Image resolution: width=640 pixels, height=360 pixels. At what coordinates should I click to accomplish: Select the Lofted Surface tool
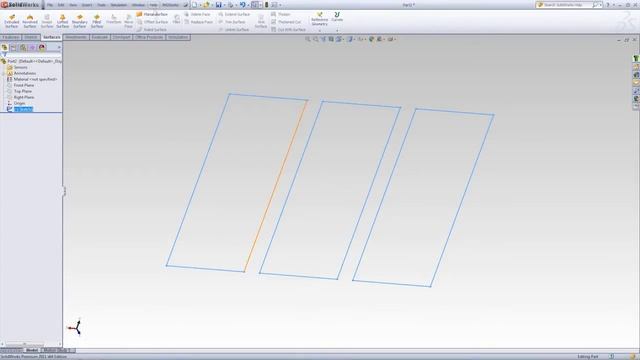(62, 21)
